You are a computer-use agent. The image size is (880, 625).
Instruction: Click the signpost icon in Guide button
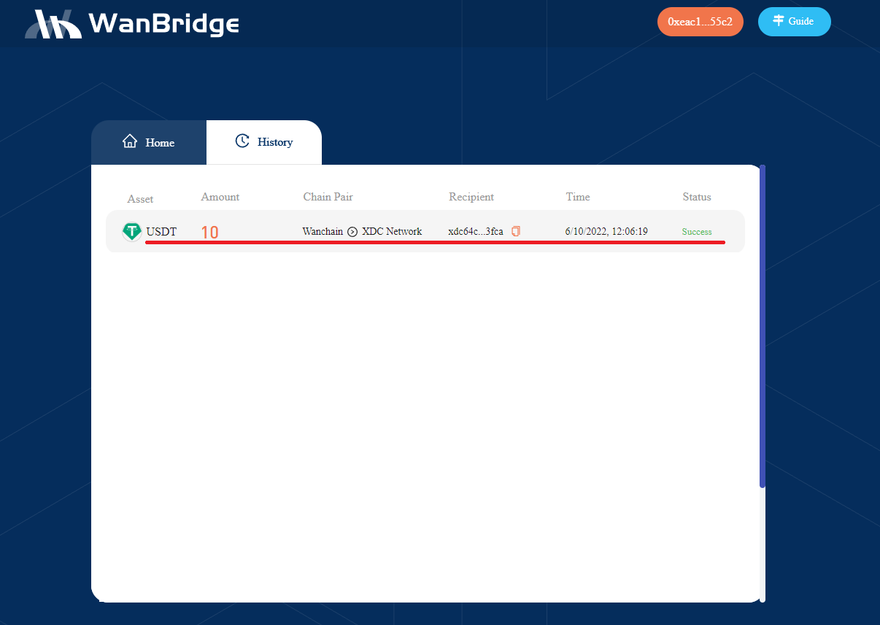pos(778,21)
